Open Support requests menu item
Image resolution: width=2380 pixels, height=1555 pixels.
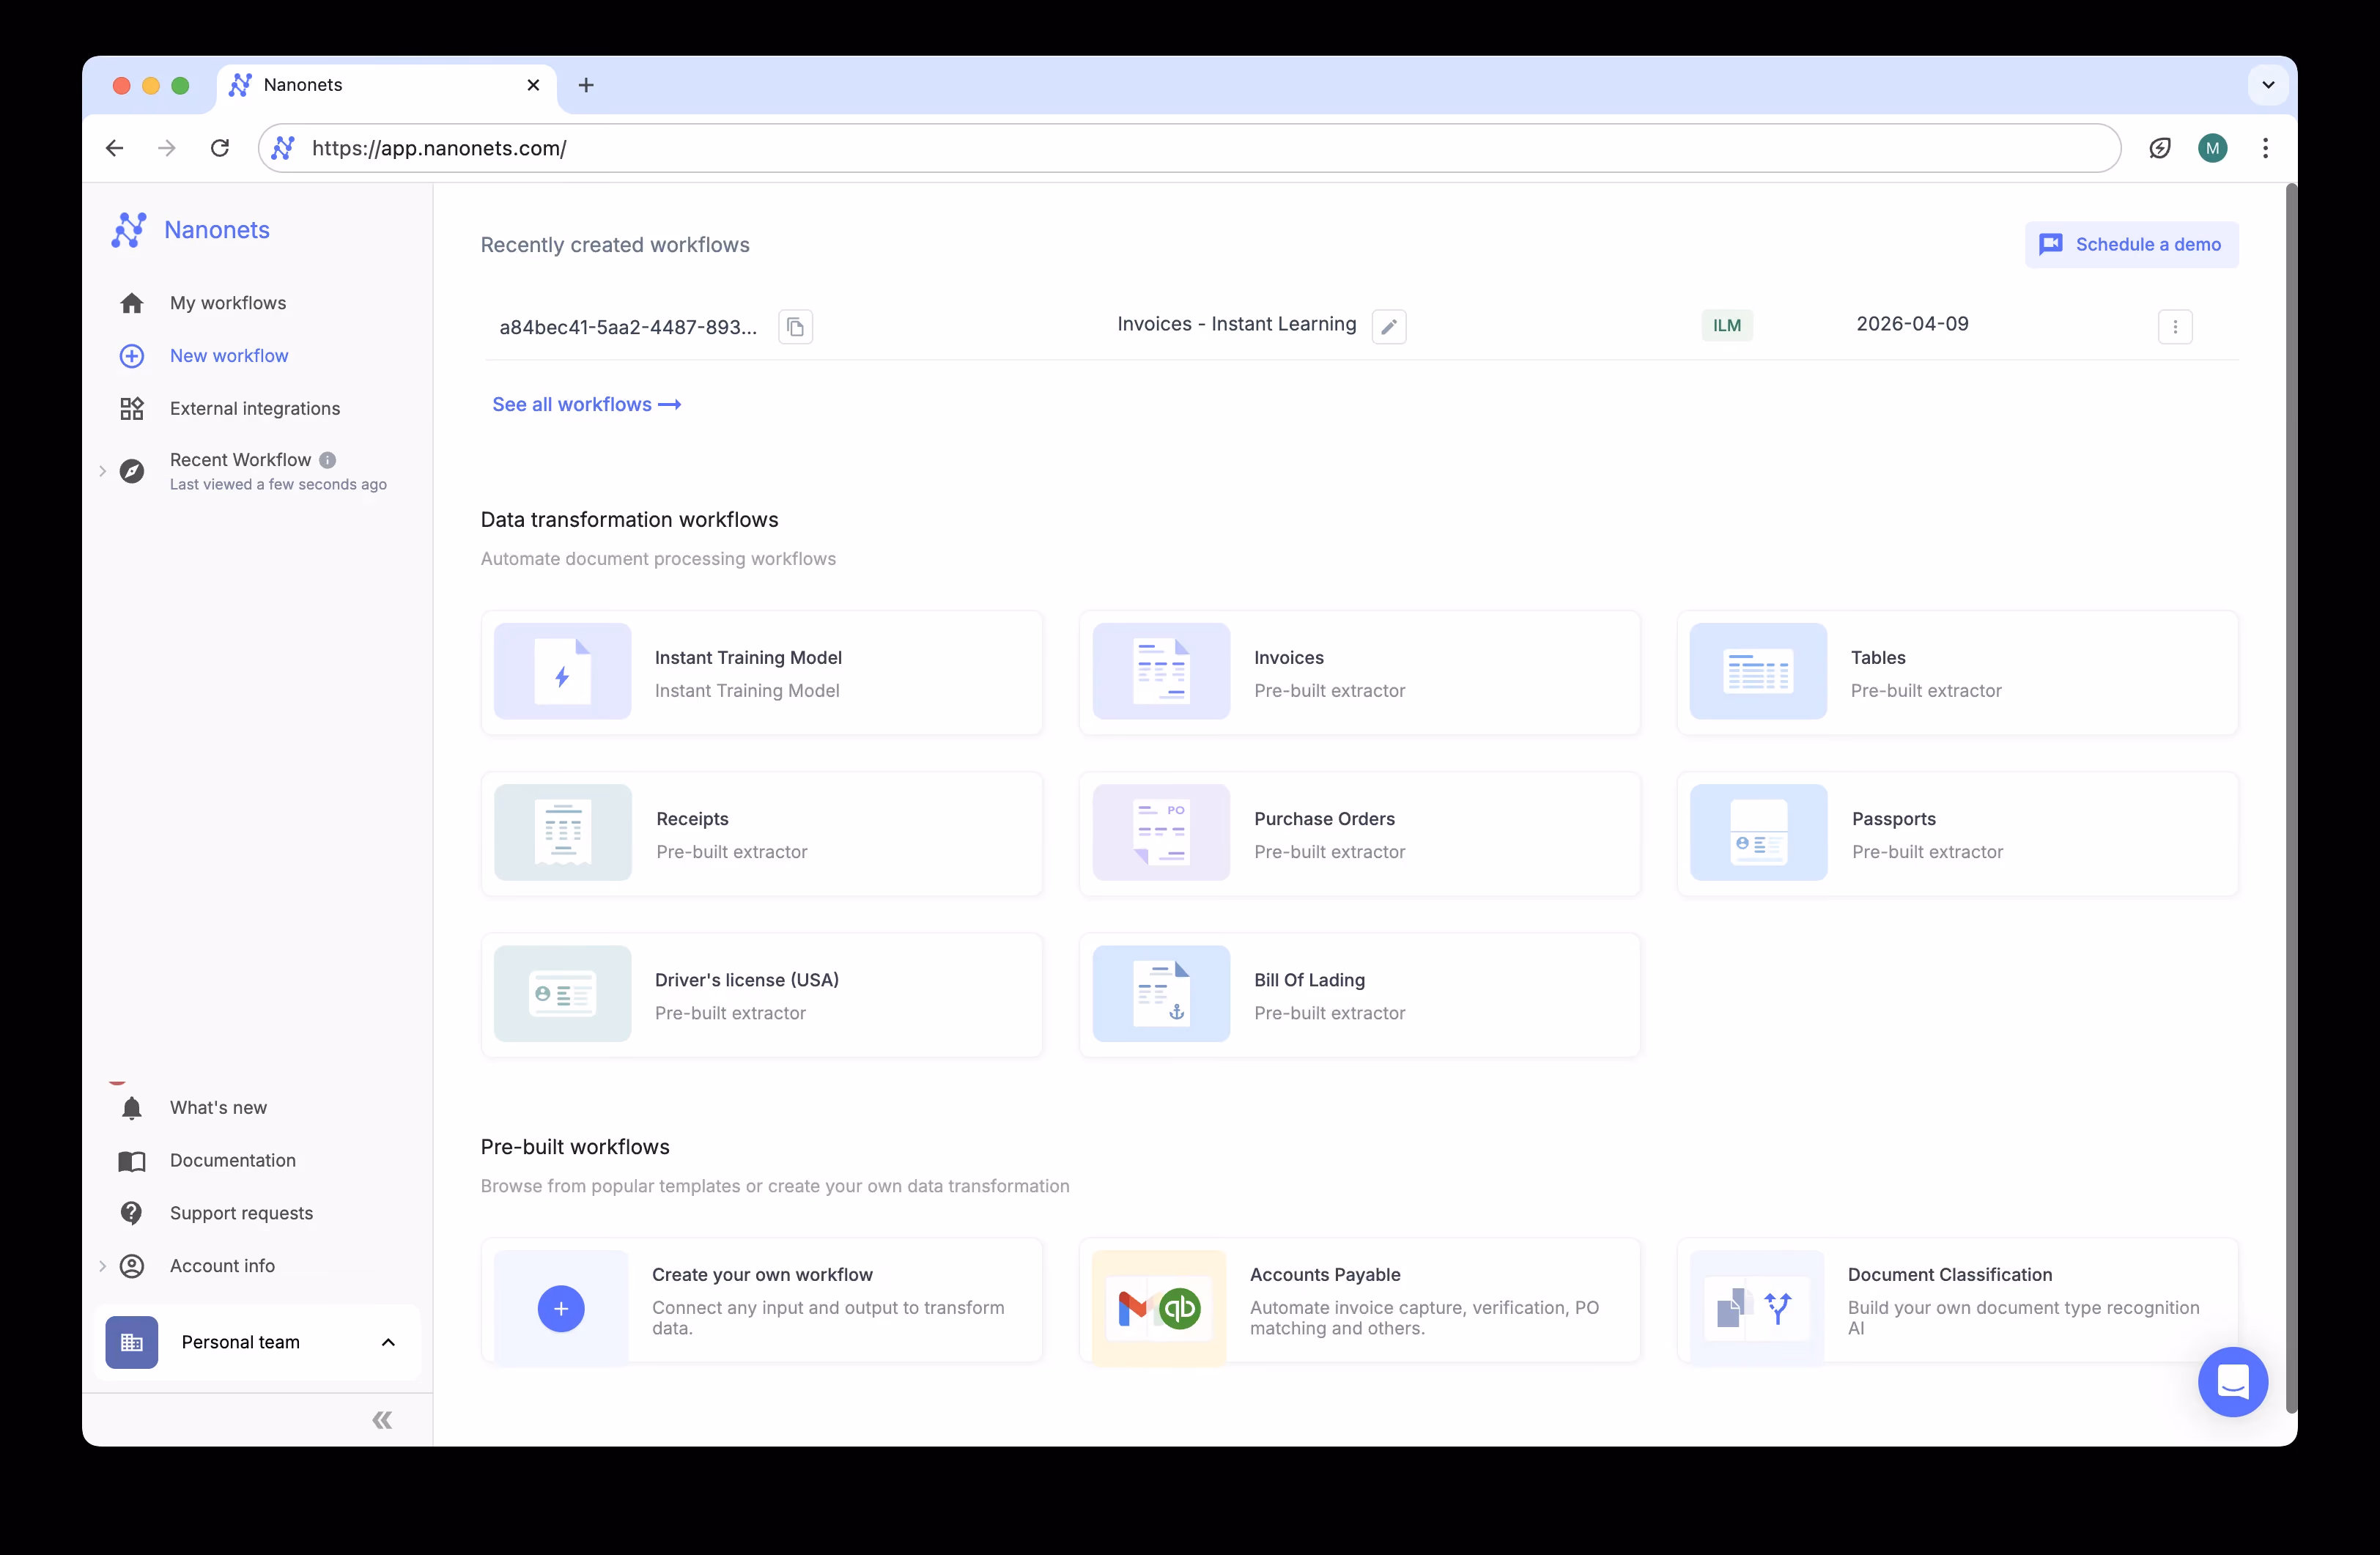tap(241, 1213)
